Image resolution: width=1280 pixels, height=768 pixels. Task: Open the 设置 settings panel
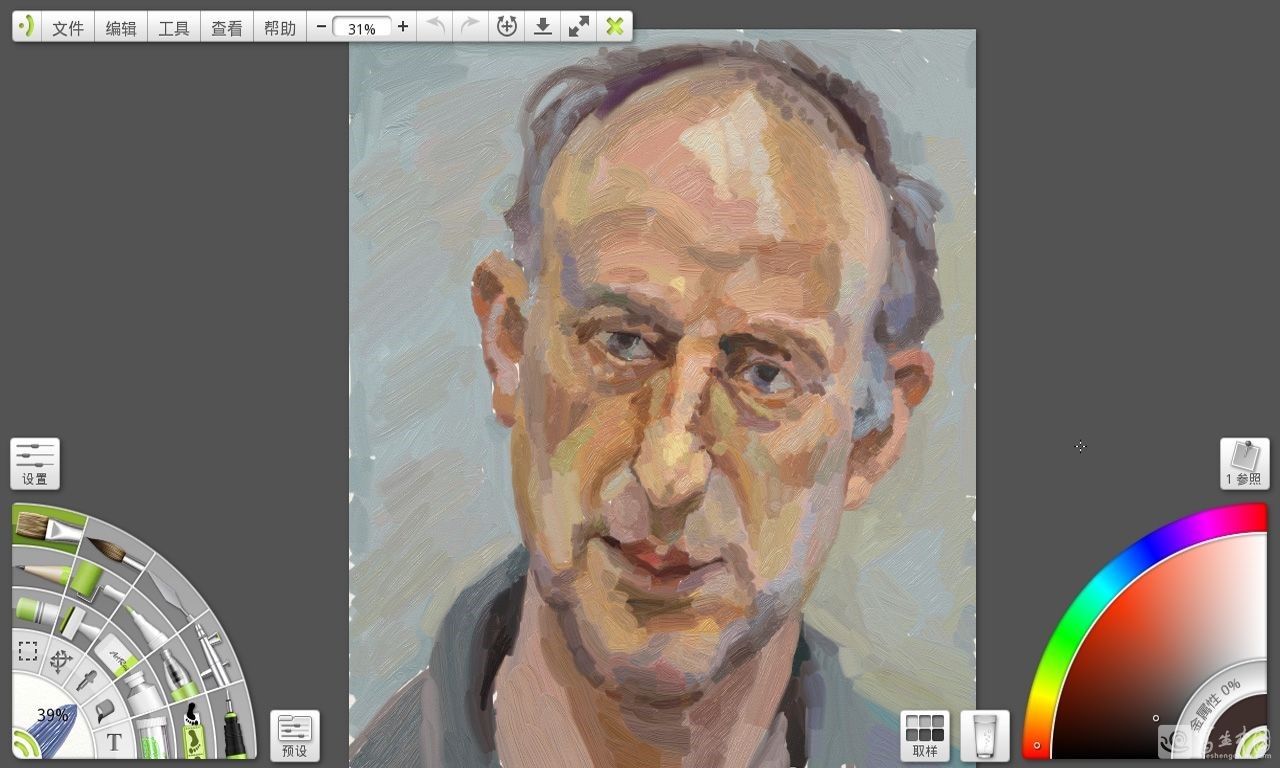click(34, 463)
